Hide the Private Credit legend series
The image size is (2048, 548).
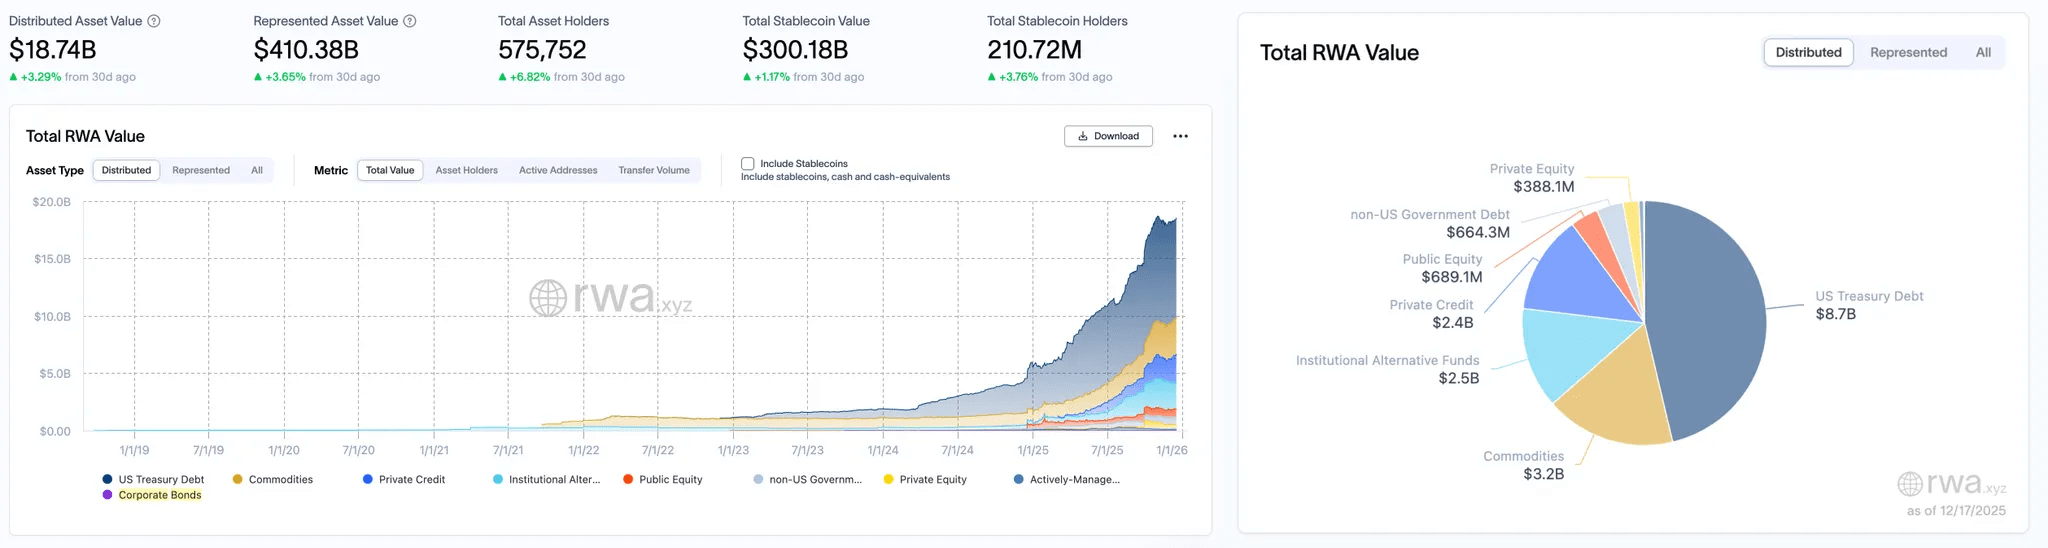point(368,480)
